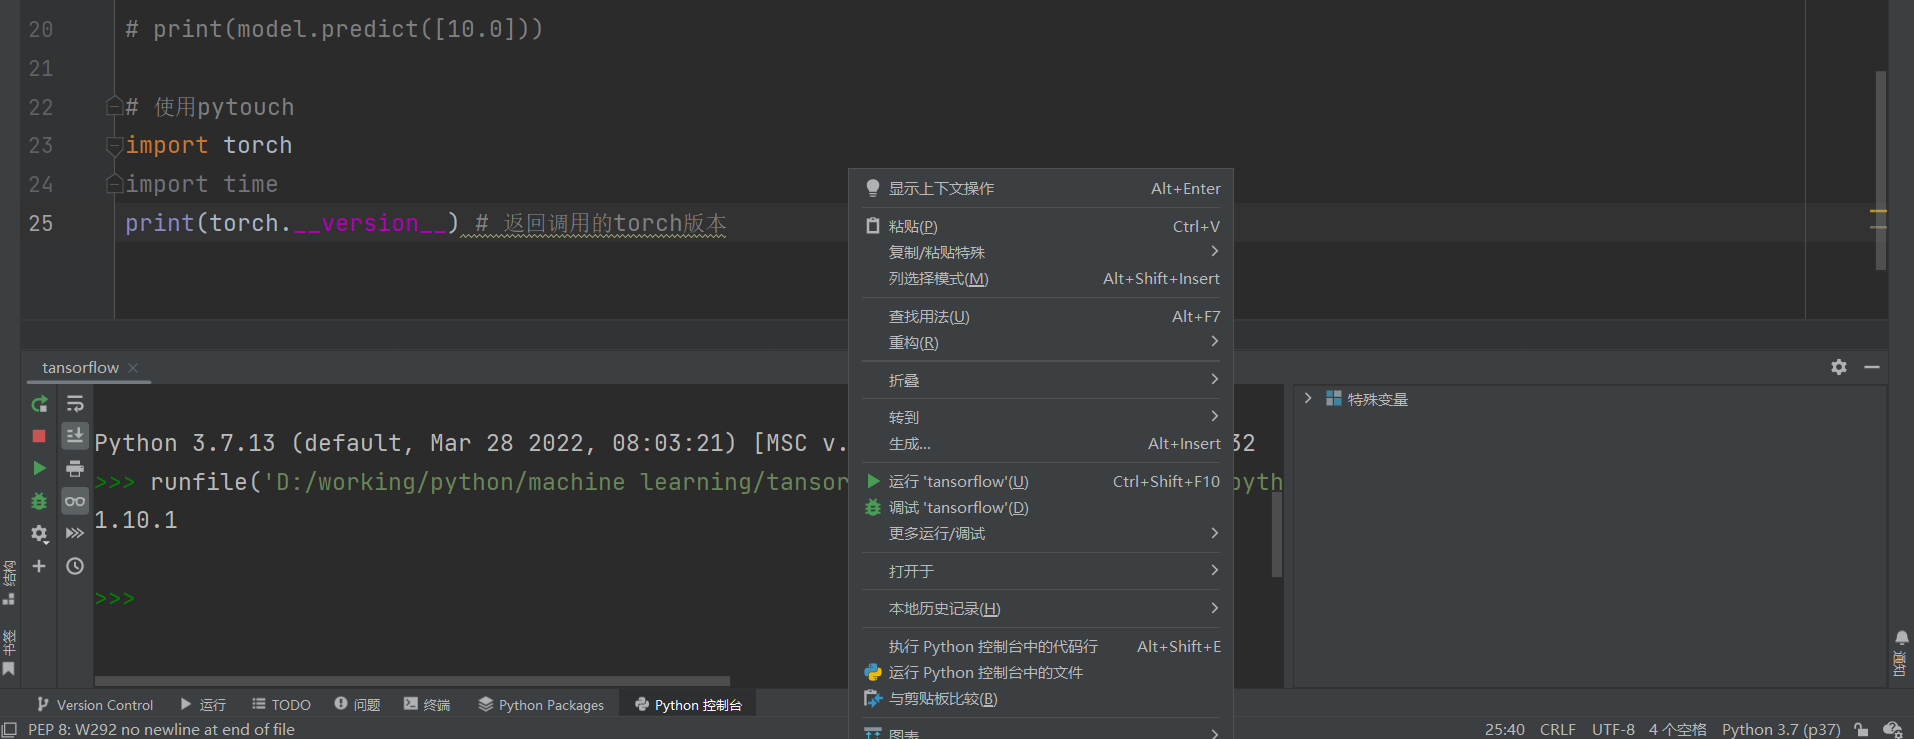The width and height of the screenshot is (1914, 739).
Task: Attach debugger using the green bug icon
Action: pyautogui.click(x=39, y=501)
